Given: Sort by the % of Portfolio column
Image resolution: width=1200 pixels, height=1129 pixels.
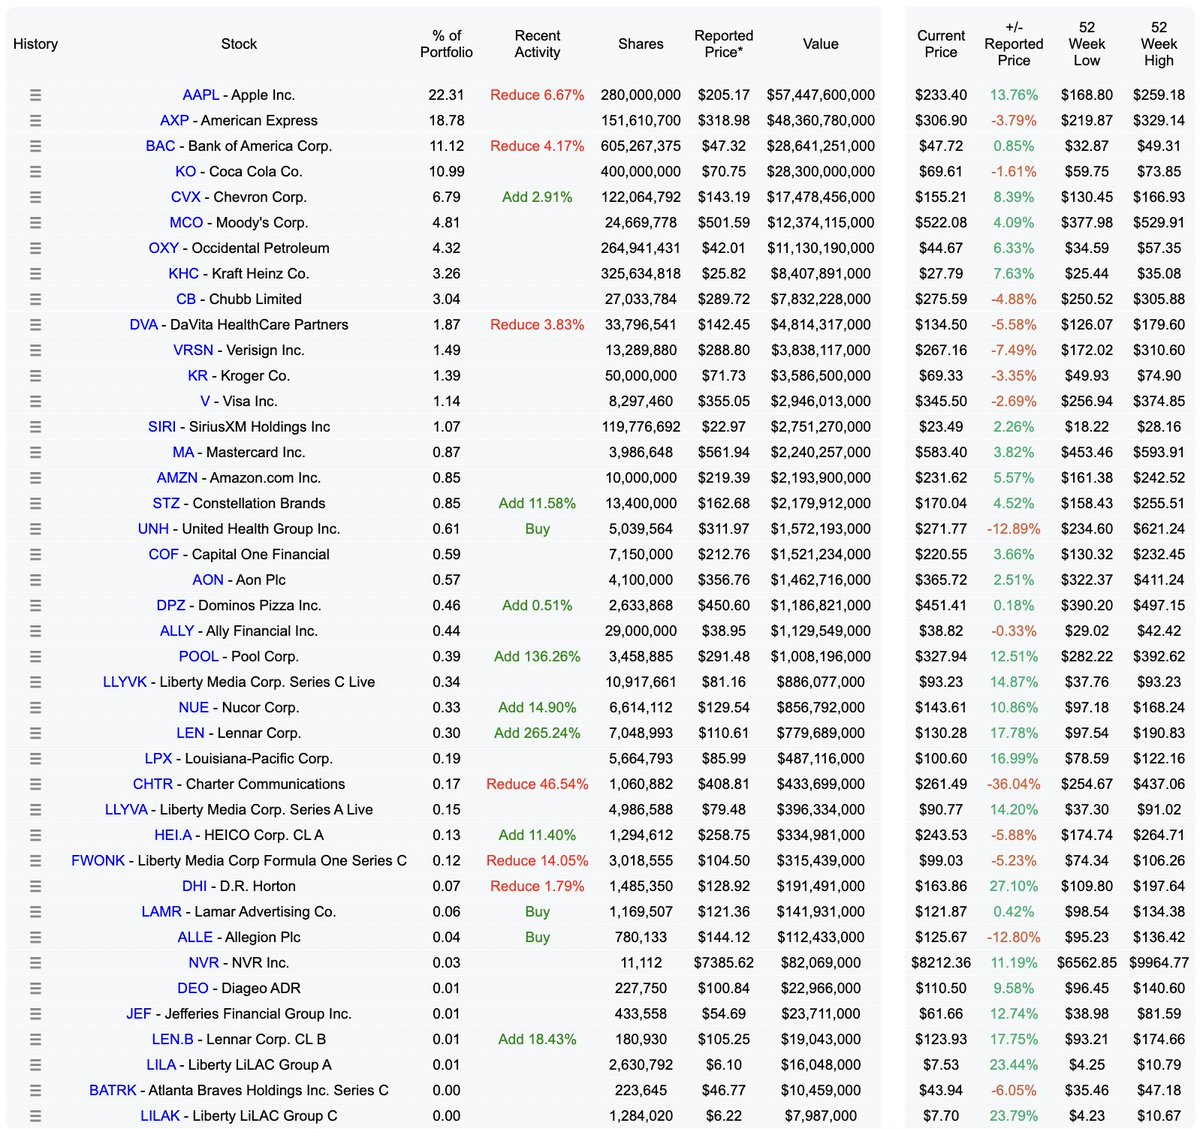Looking at the screenshot, I should coord(446,43).
